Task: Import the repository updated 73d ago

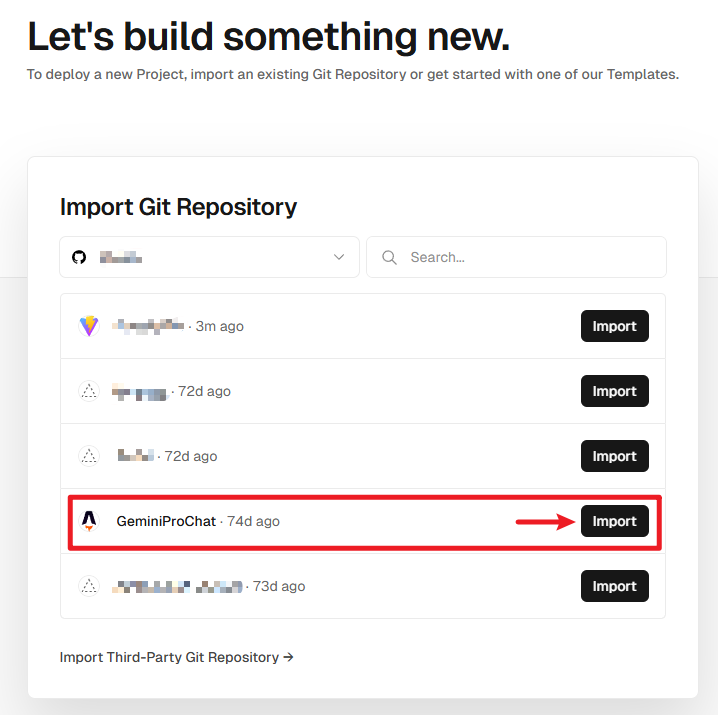Action: 614,586
